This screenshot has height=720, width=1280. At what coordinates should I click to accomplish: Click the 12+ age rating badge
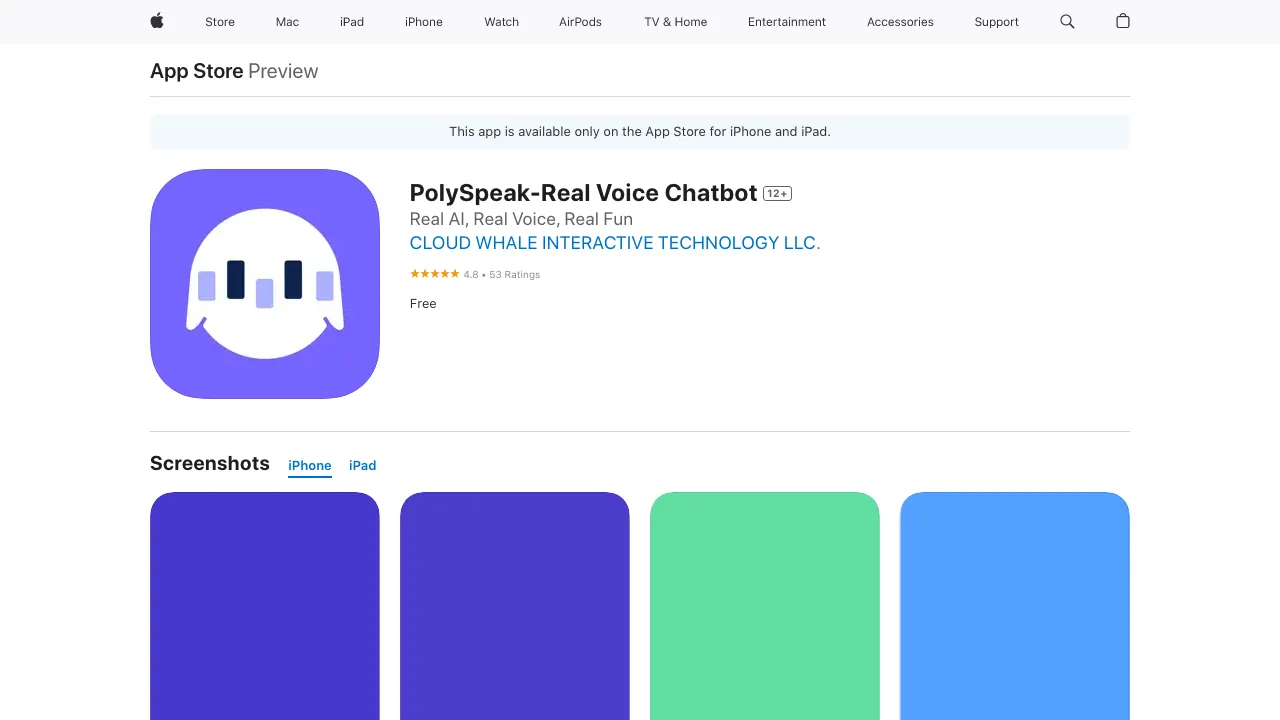[x=777, y=193]
